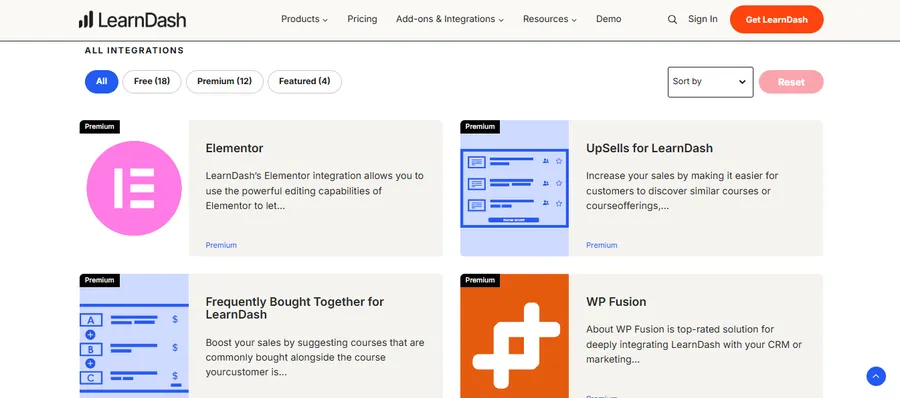Open the search magnifier icon

click(x=672, y=20)
